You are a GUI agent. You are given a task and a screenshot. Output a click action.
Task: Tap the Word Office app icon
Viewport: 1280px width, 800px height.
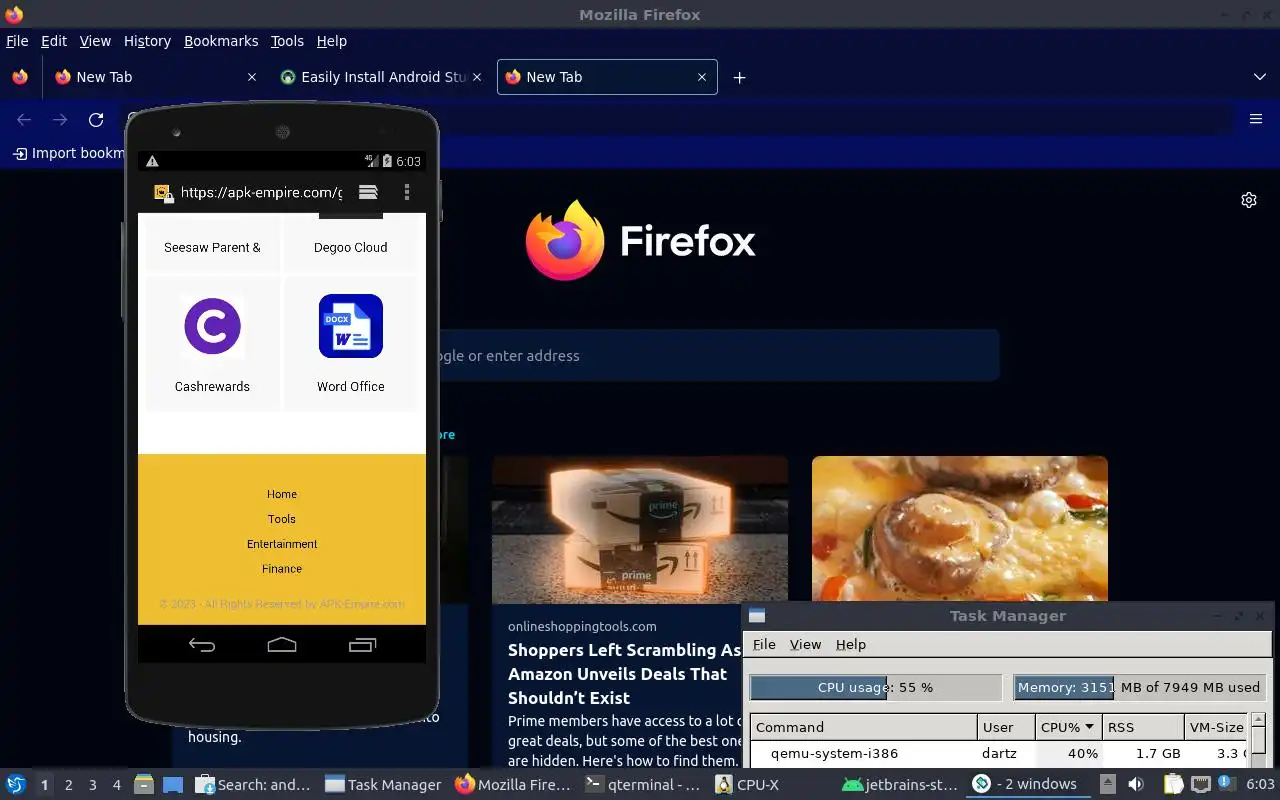coord(351,326)
